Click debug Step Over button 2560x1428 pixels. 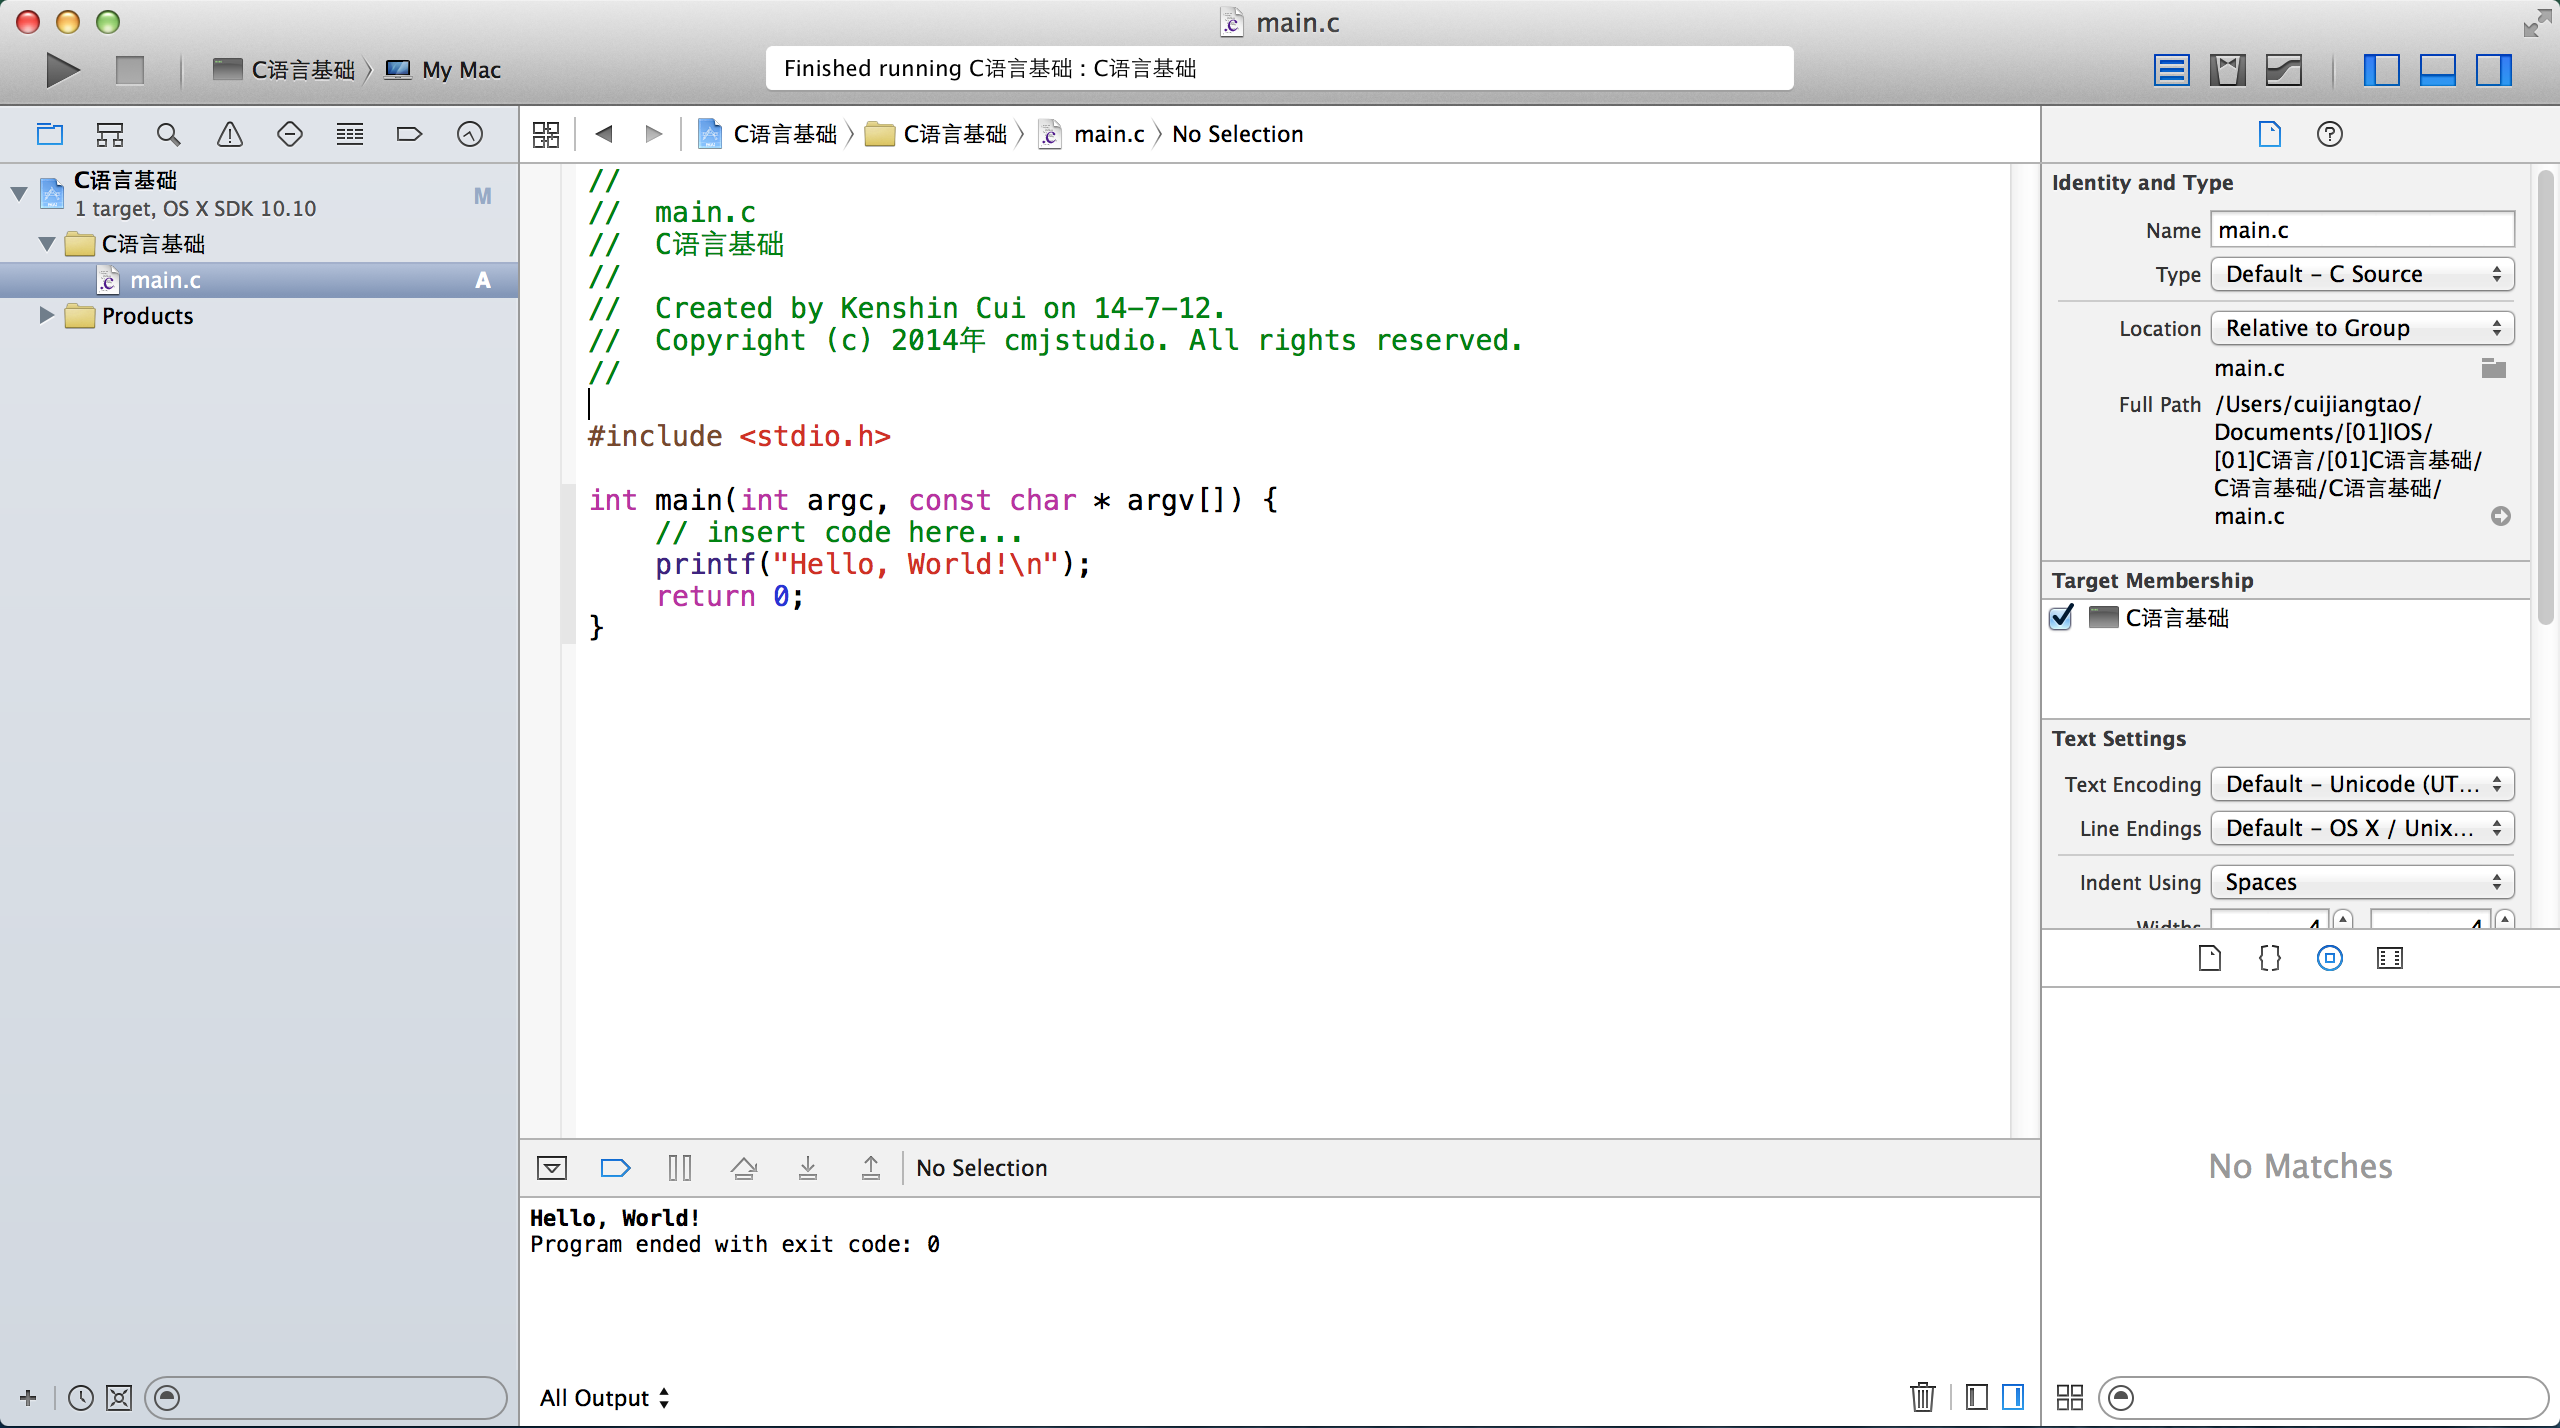pos(743,1168)
